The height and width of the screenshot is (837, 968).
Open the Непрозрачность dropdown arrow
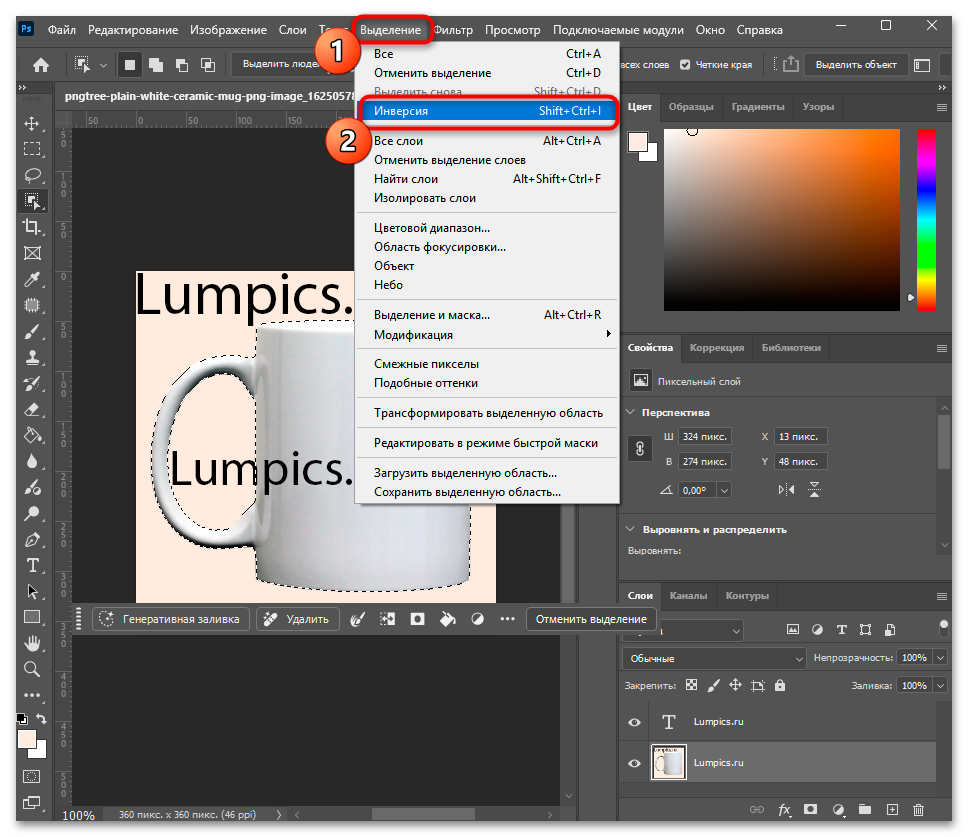click(x=940, y=658)
